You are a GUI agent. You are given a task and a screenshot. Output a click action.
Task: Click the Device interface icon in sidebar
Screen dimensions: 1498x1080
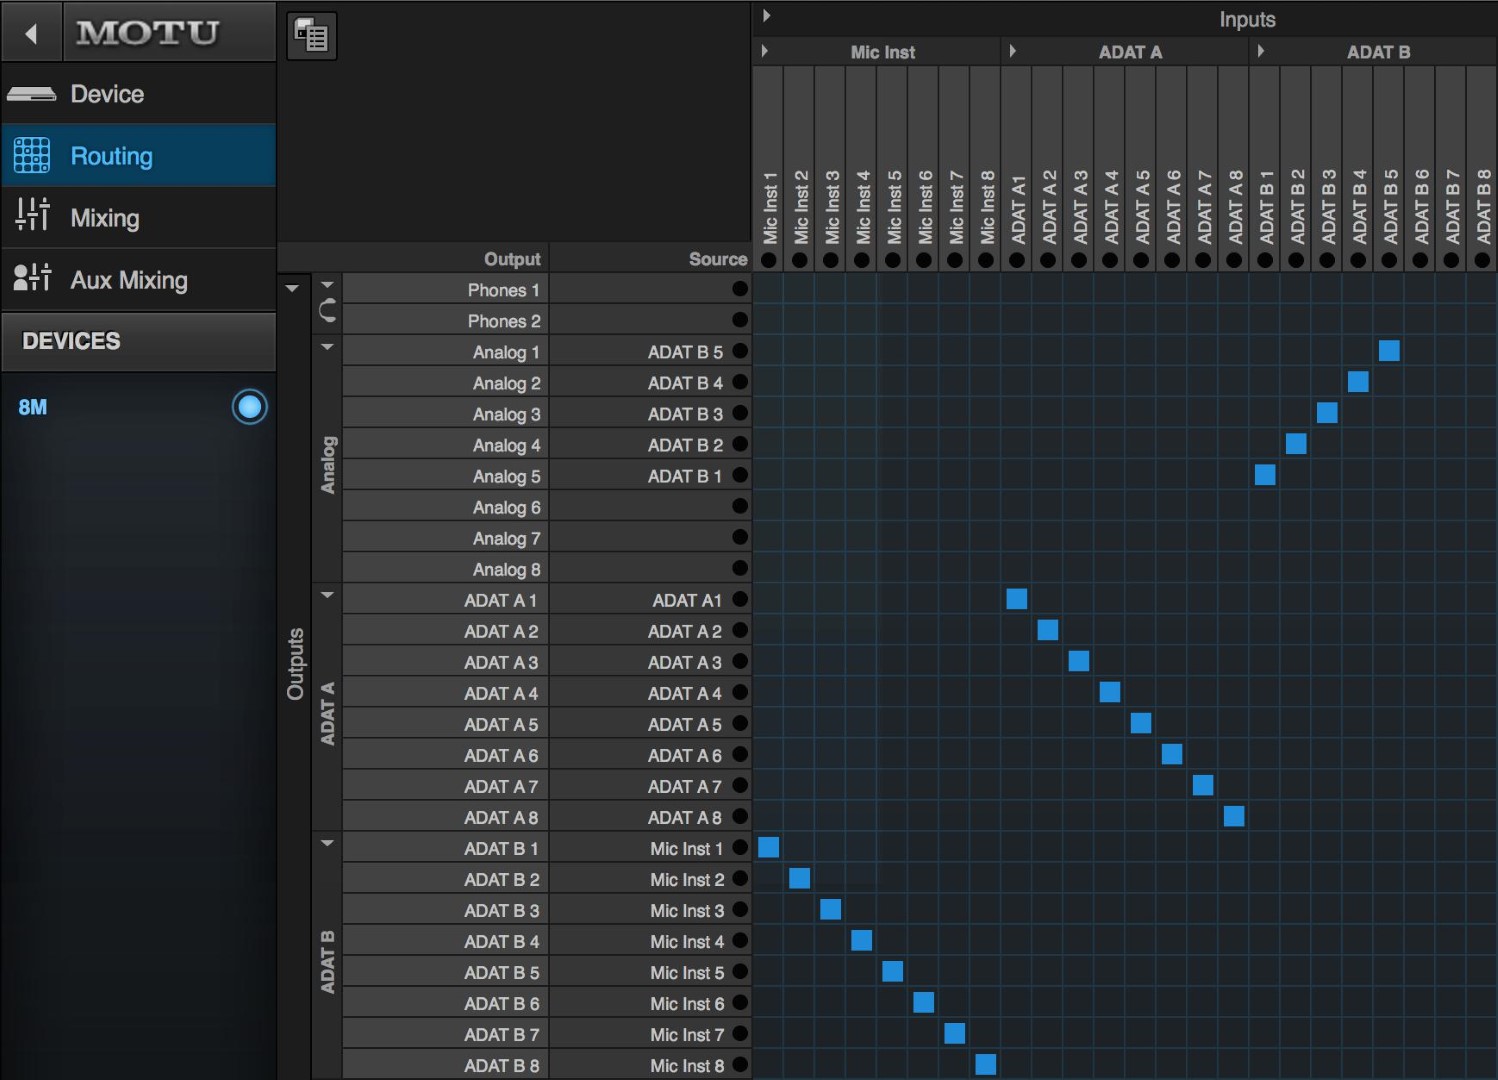pos(31,94)
